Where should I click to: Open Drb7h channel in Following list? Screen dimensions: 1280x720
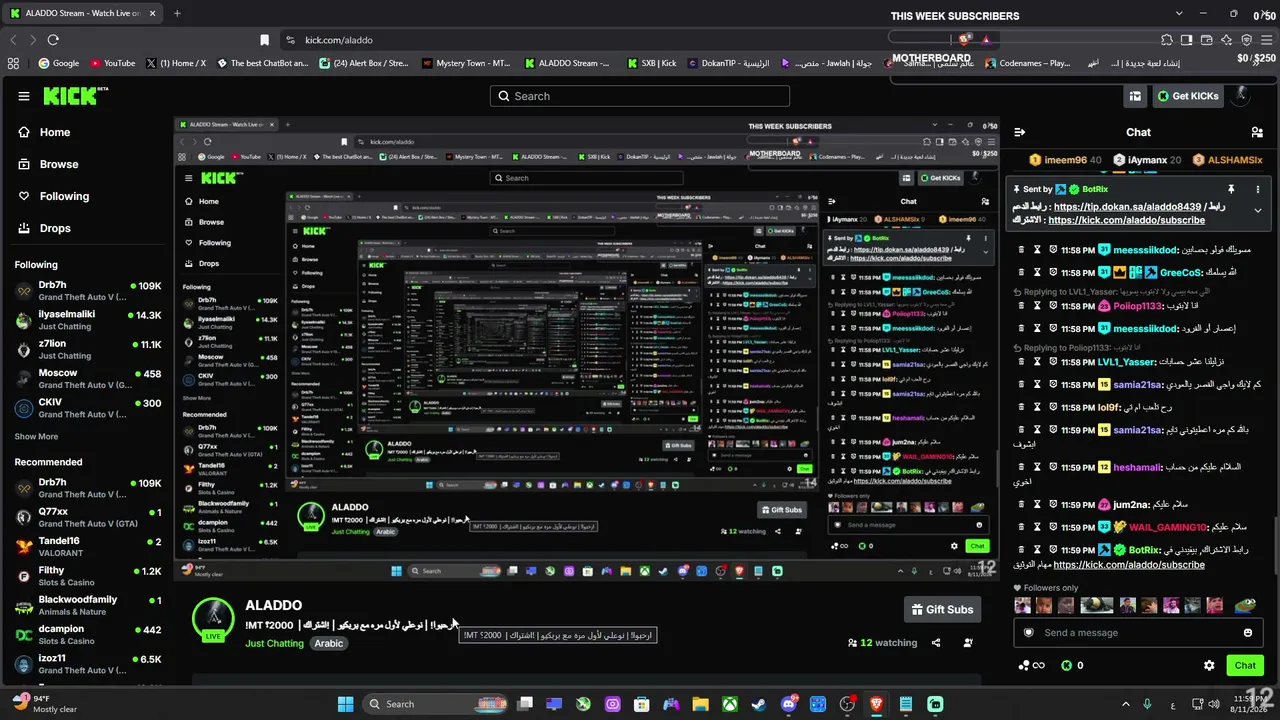[x=88, y=291]
